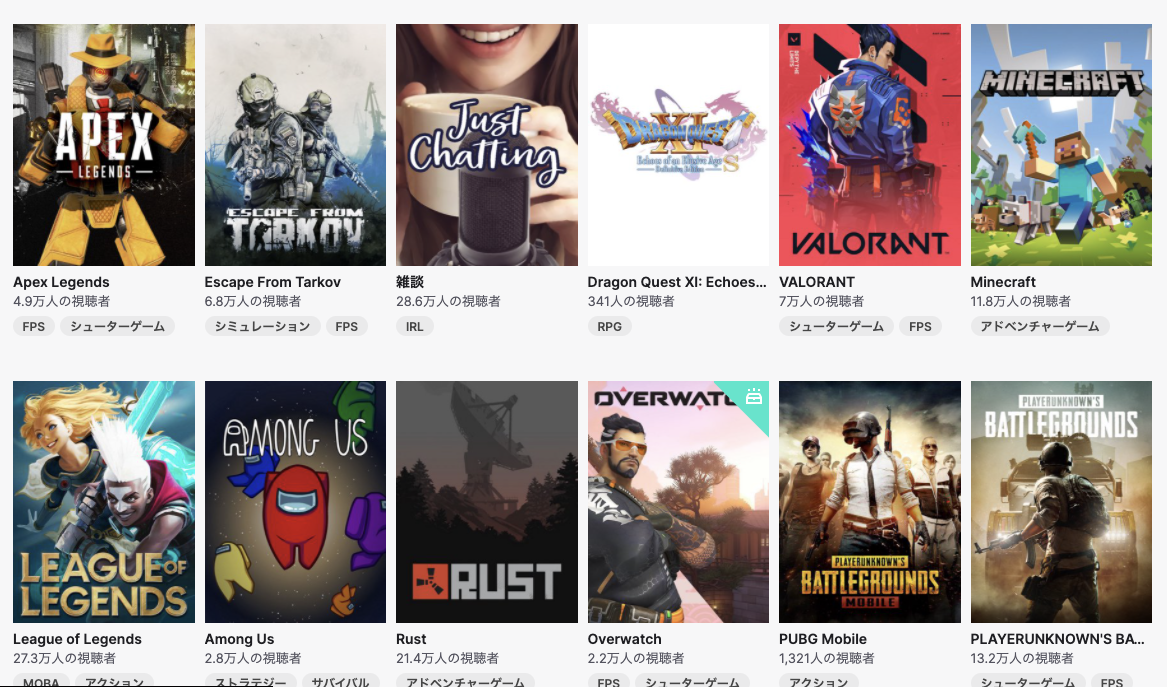This screenshot has height=687, width=1167.
Task: Open the League of Legends cover art
Action: [103, 502]
